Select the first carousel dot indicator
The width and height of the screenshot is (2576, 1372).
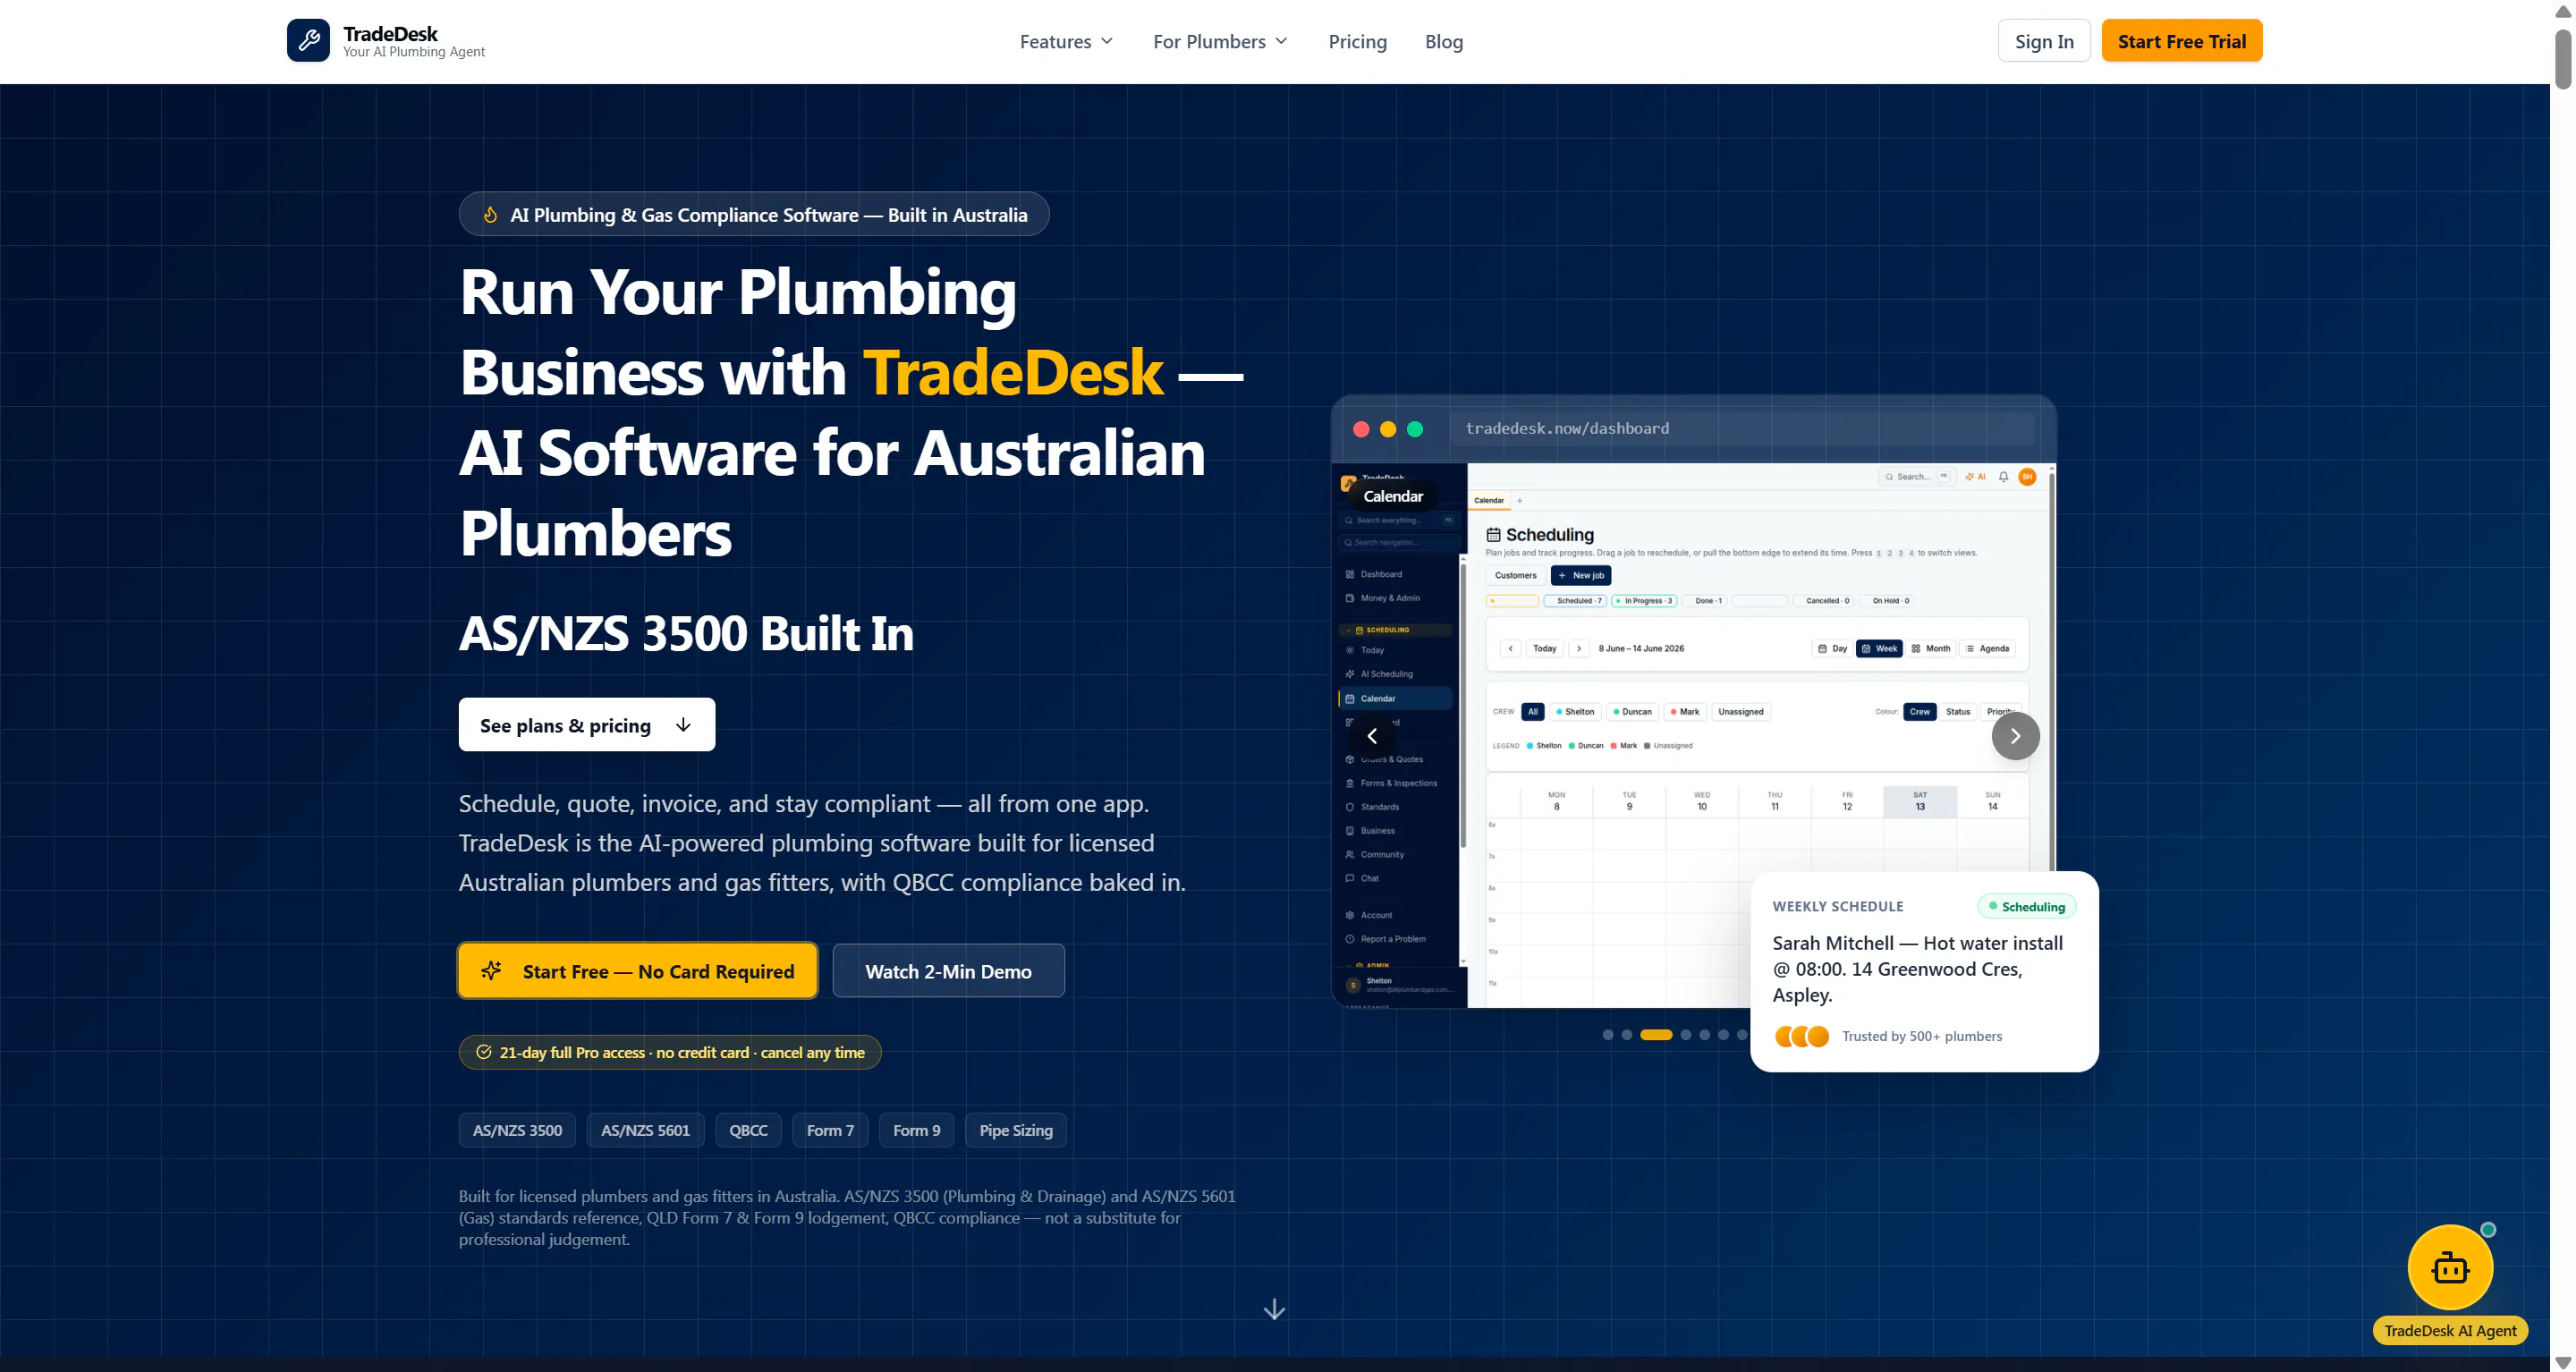[x=1608, y=1035]
